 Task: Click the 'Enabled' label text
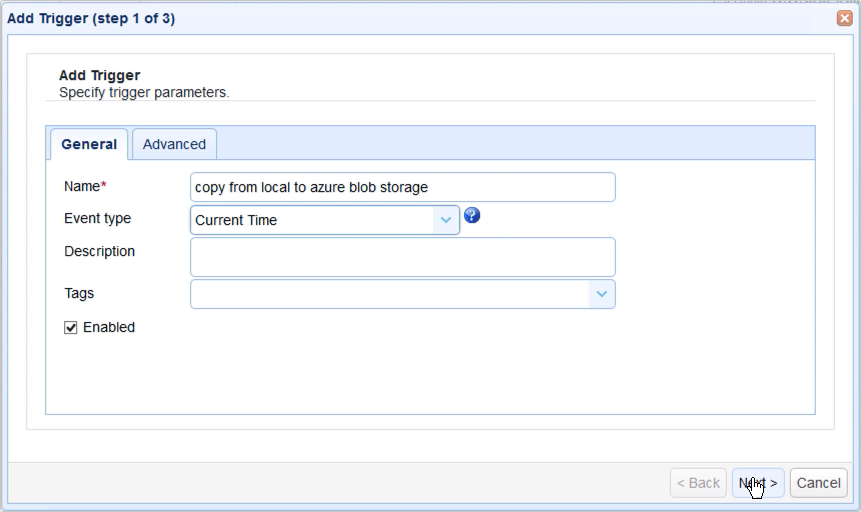[x=109, y=327]
